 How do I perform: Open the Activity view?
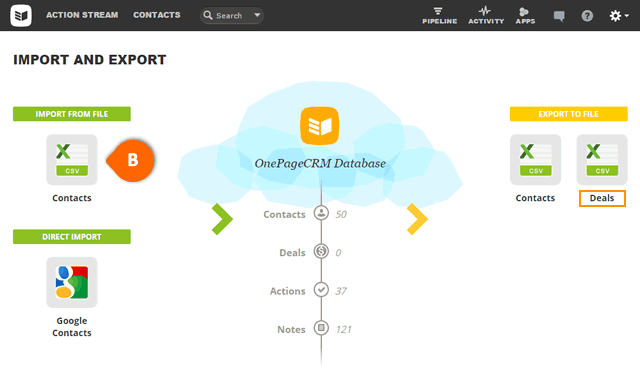(x=486, y=16)
